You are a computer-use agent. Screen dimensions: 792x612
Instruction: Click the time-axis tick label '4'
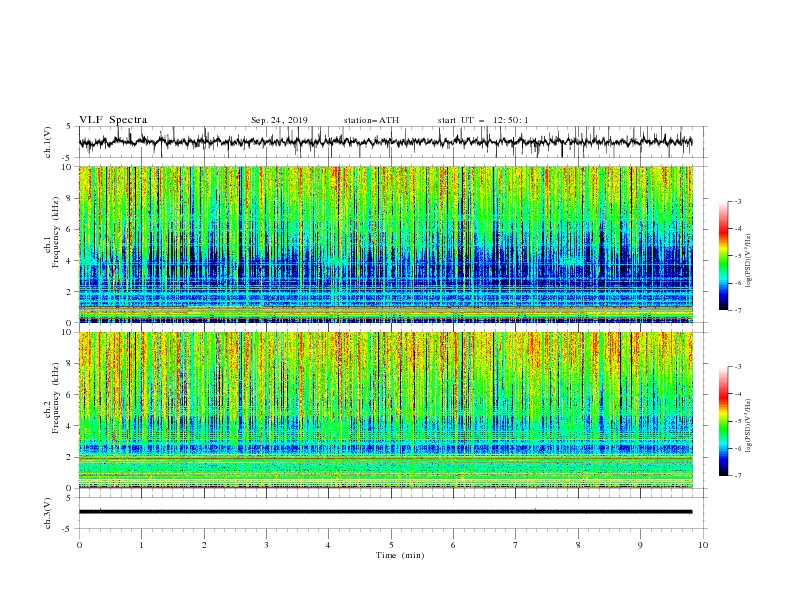pos(329,545)
